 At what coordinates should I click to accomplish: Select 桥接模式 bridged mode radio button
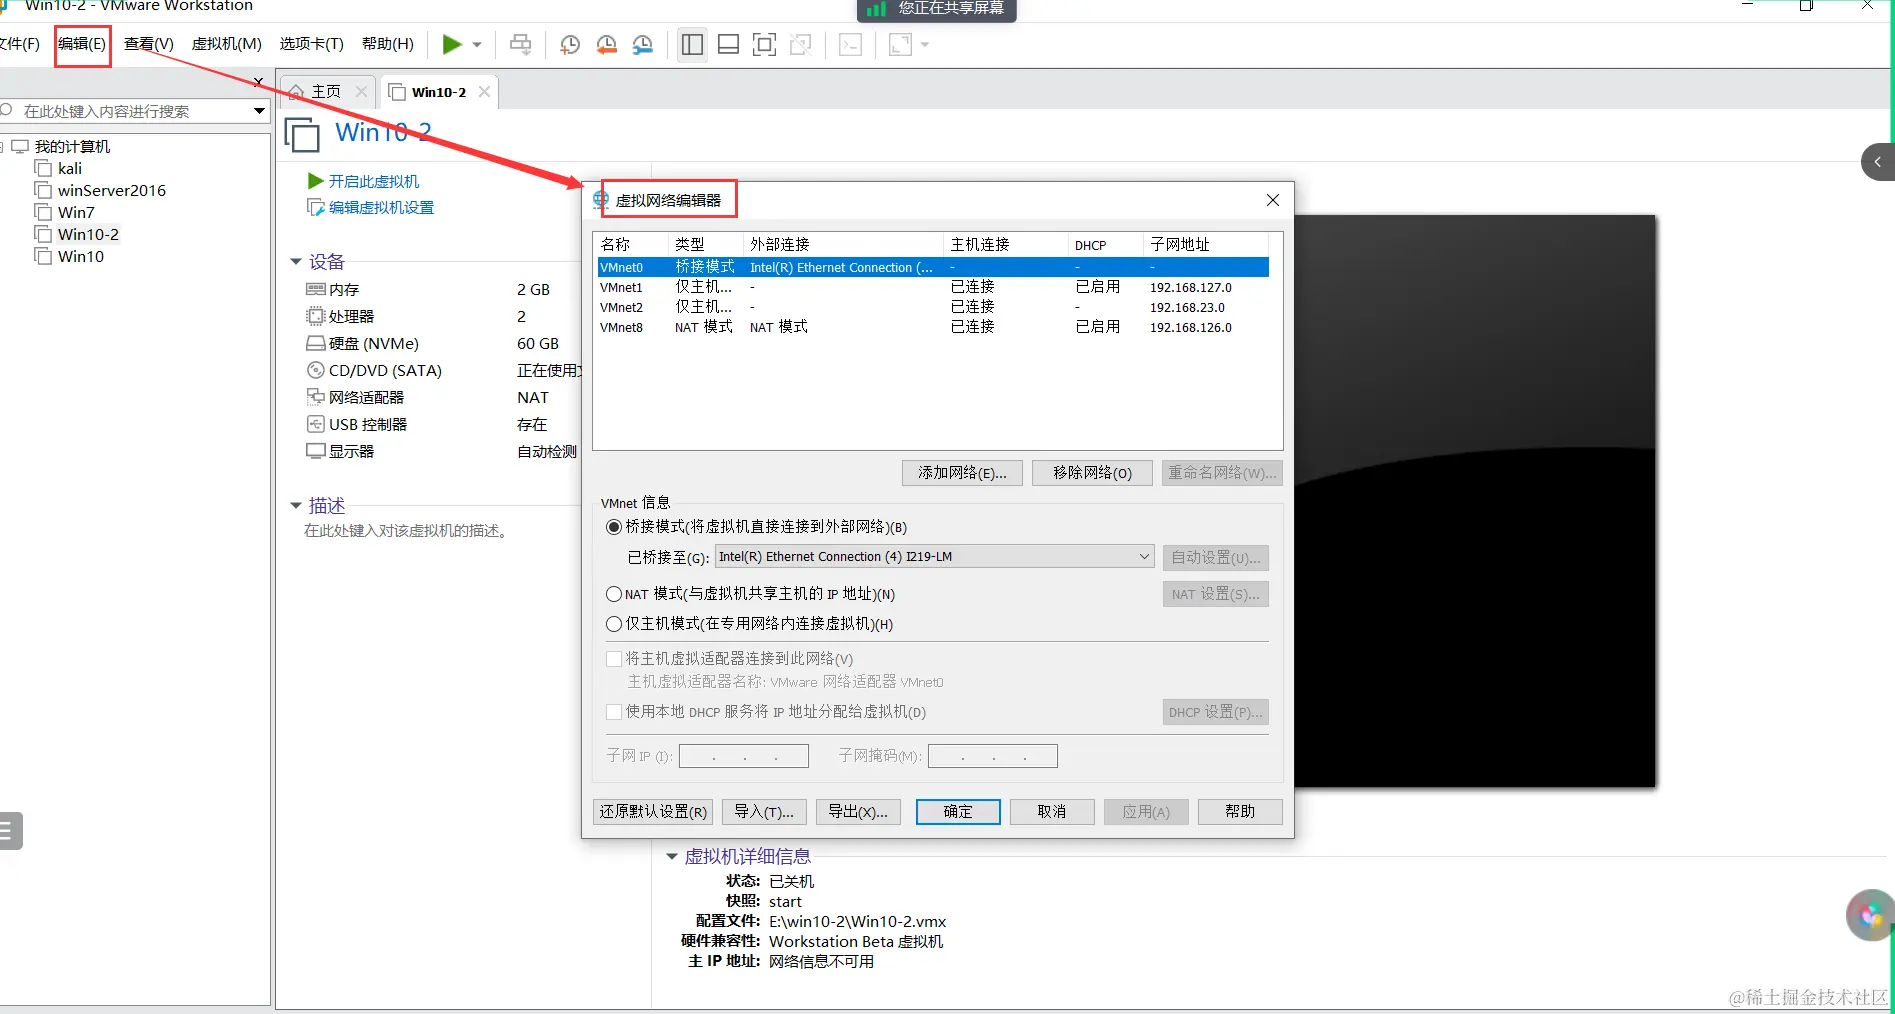tap(614, 527)
